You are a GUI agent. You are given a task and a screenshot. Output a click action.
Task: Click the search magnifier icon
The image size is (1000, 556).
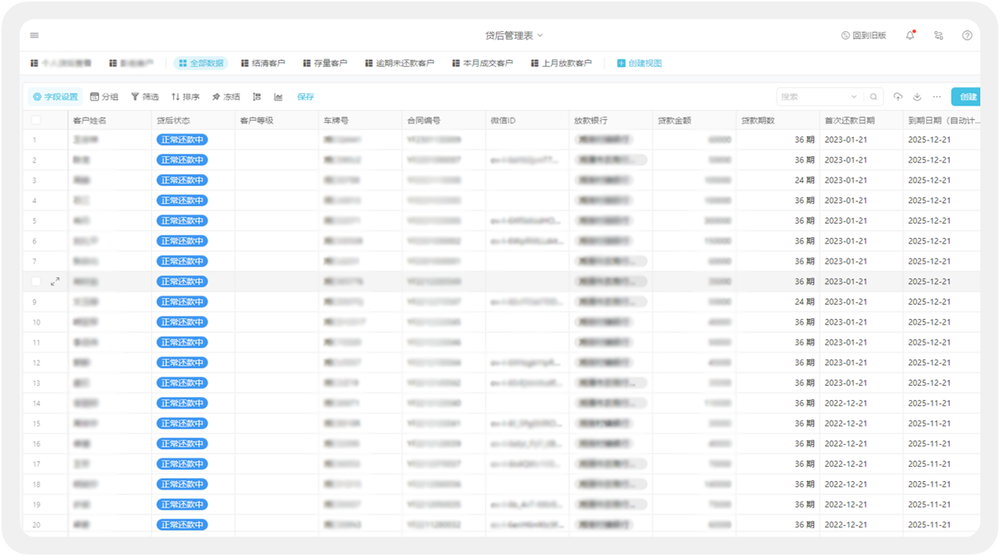pos(874,97)
